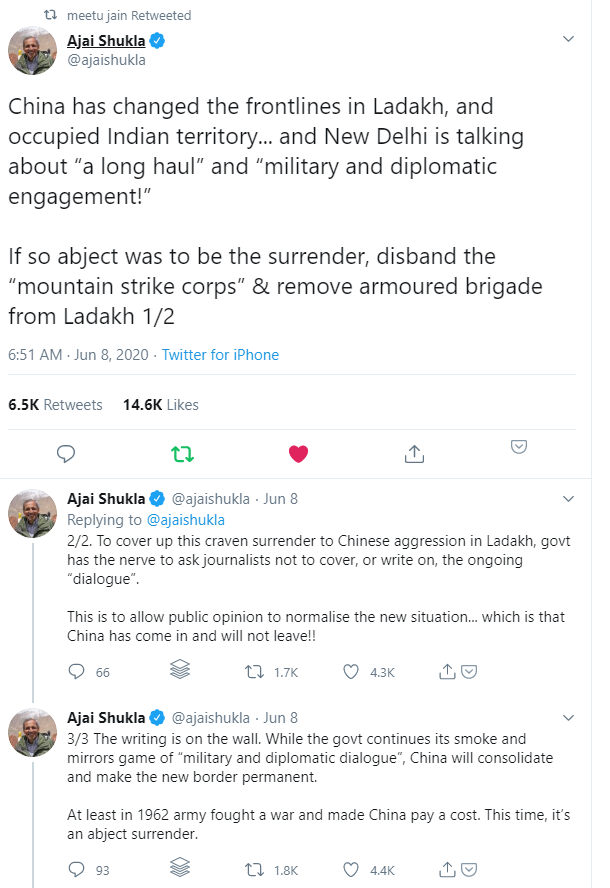Click the @ajaishukla mention in Replying to
Screen dimensions: 610x888
[x=185, y=520]
